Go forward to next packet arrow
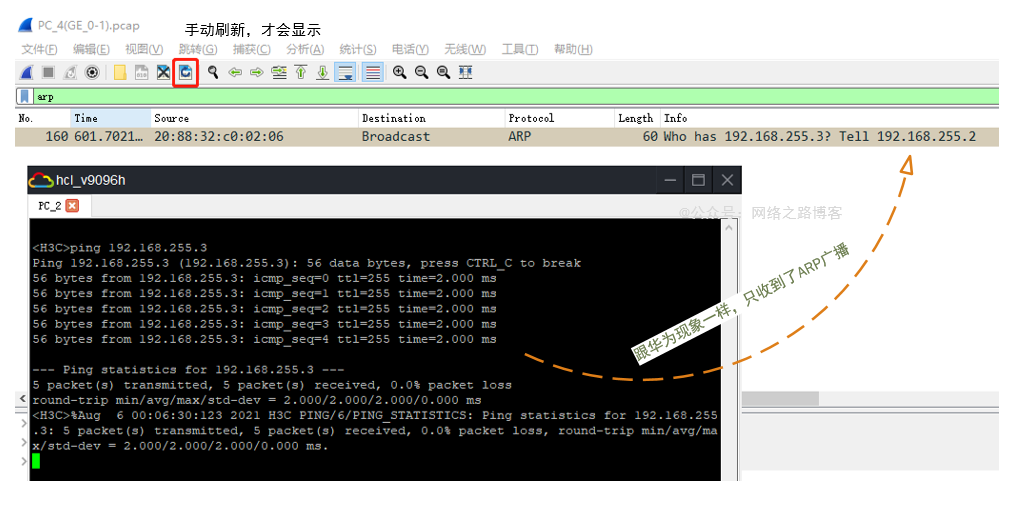1020x512 pixels. coord(257,72)
